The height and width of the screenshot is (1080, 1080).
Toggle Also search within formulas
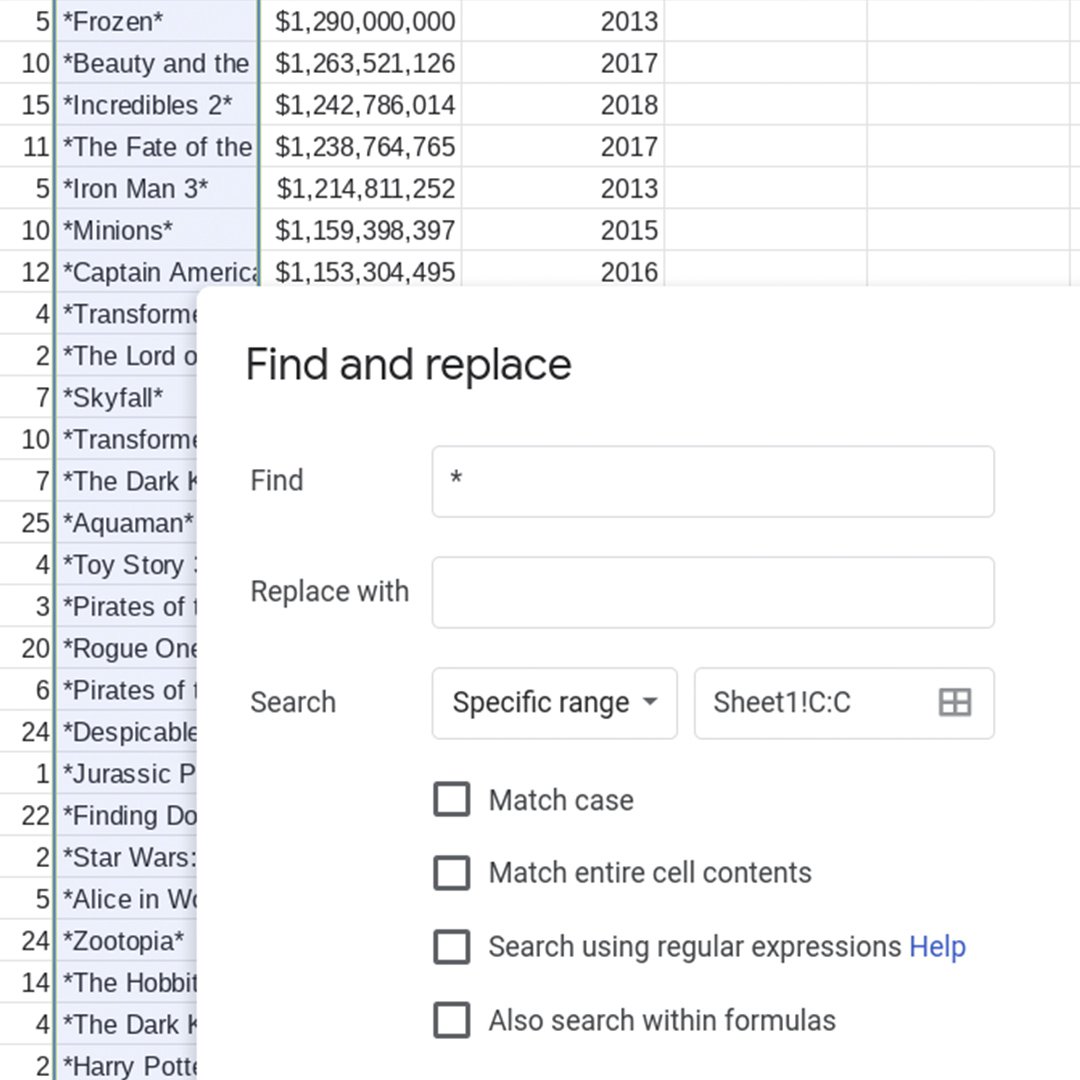coord(452,1021)
